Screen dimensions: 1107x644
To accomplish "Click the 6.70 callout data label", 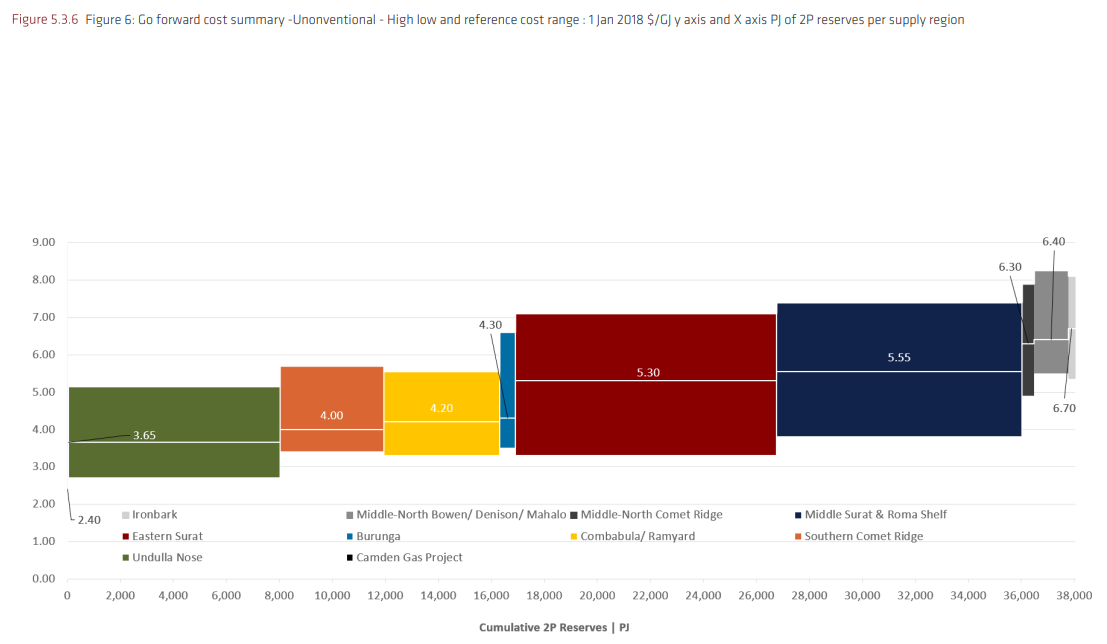I will (1063, 408).
